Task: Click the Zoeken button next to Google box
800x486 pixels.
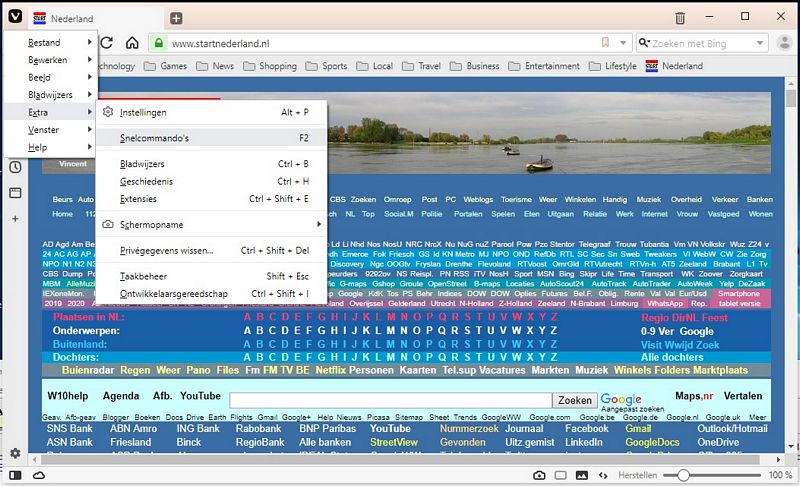Action: coord(574,400)
